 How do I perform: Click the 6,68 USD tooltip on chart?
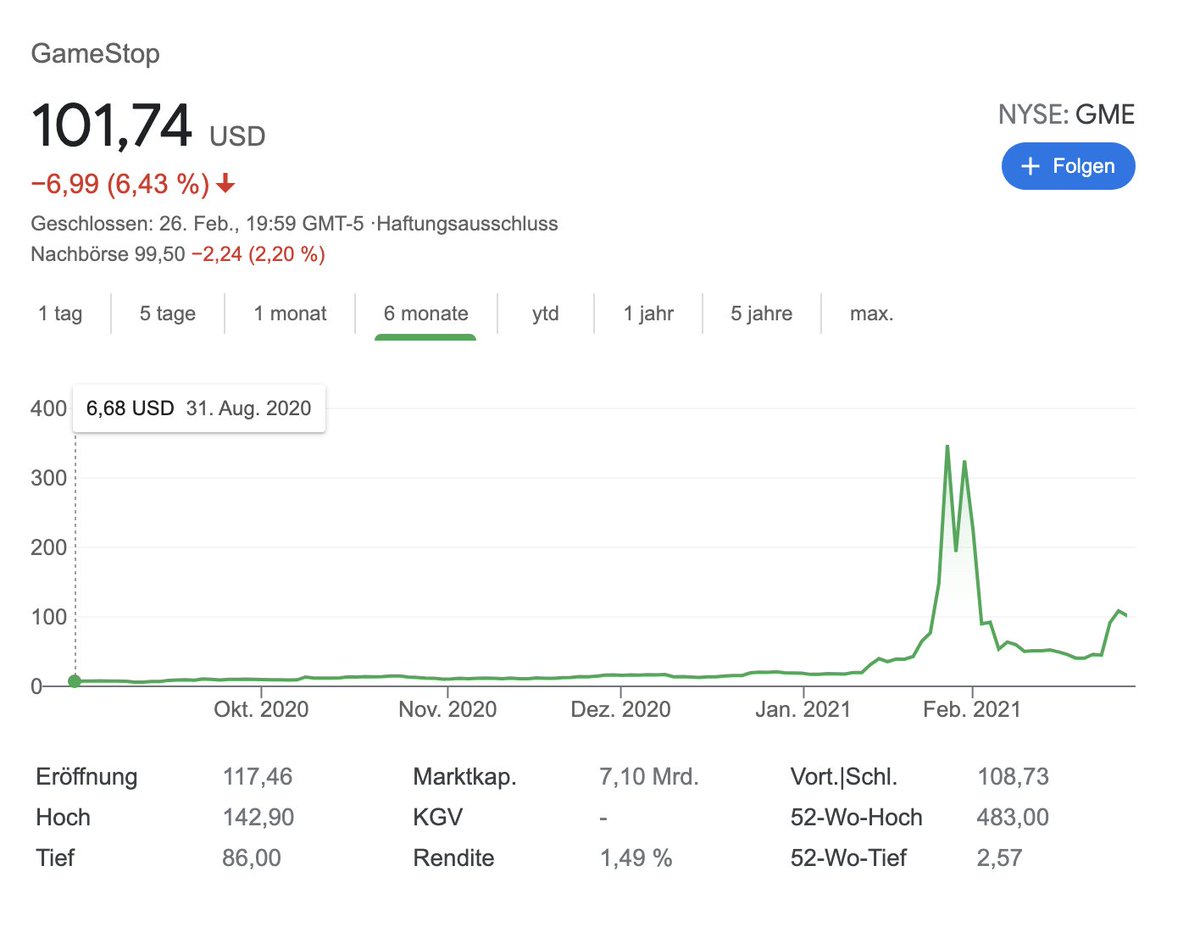(199, 408)
